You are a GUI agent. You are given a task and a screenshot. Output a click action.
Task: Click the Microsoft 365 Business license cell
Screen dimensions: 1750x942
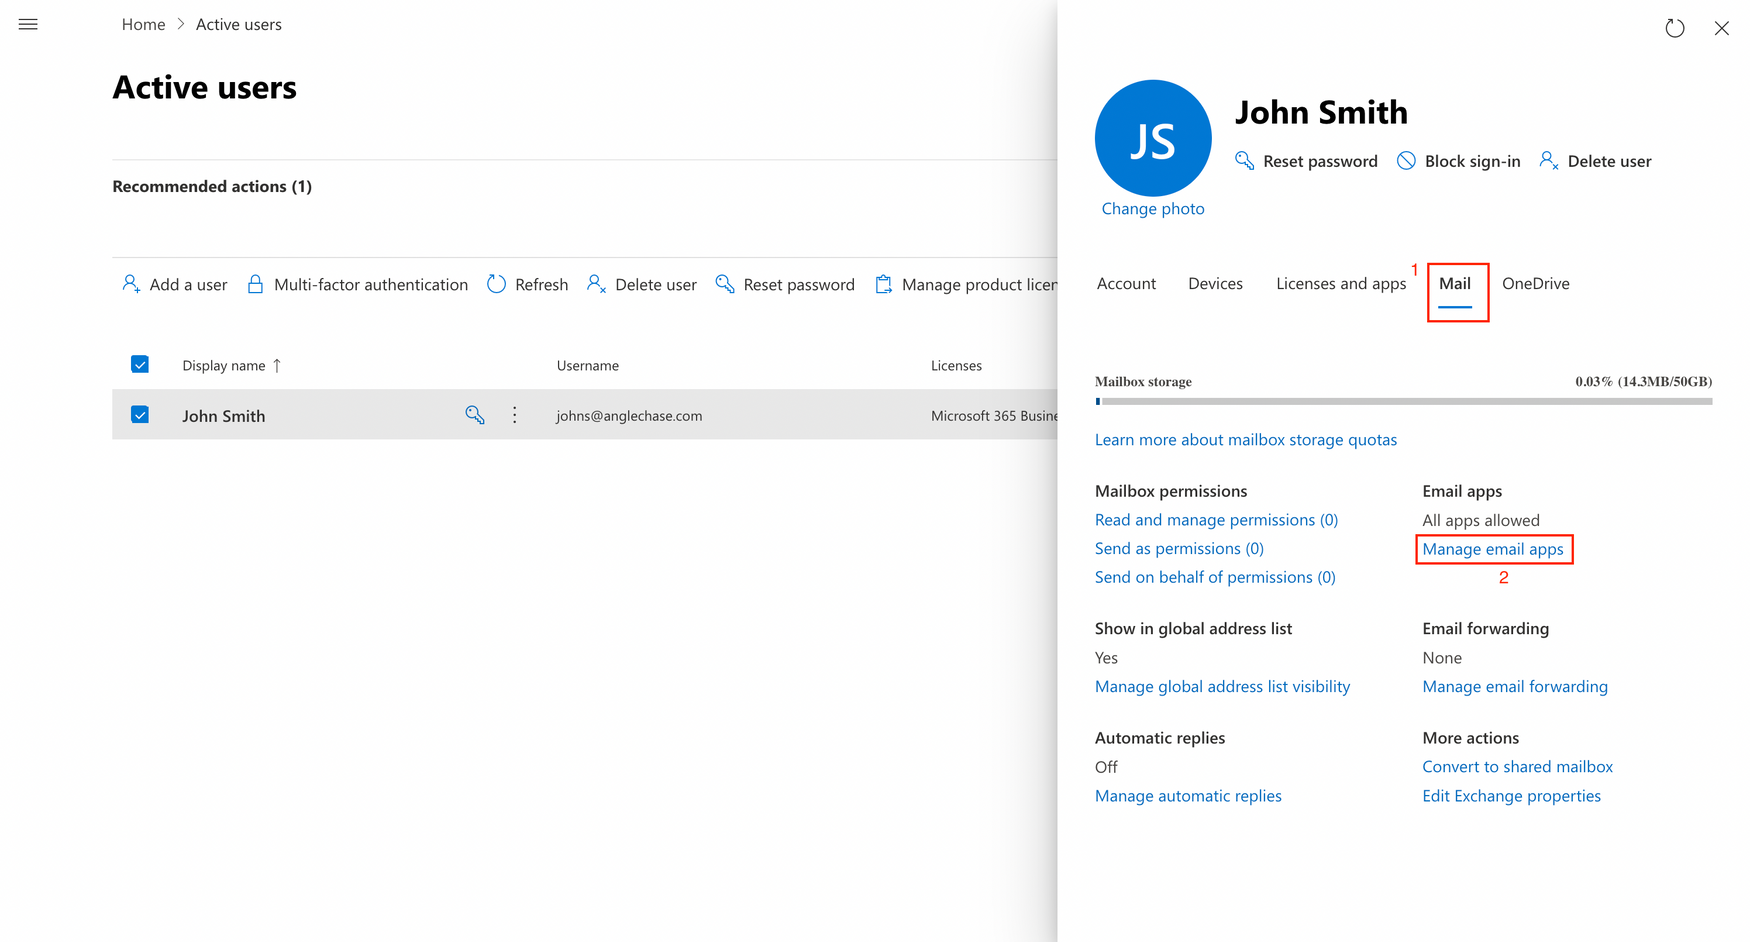994,415
